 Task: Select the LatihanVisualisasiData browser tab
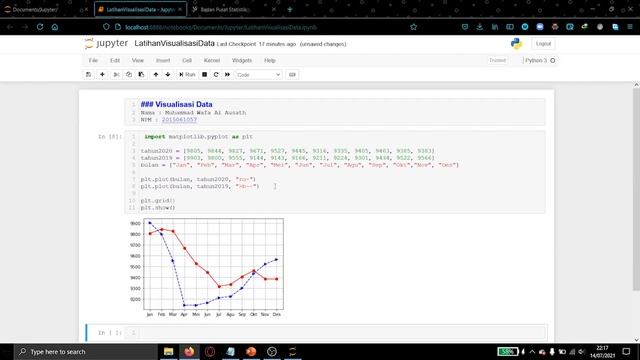[140, 9]
